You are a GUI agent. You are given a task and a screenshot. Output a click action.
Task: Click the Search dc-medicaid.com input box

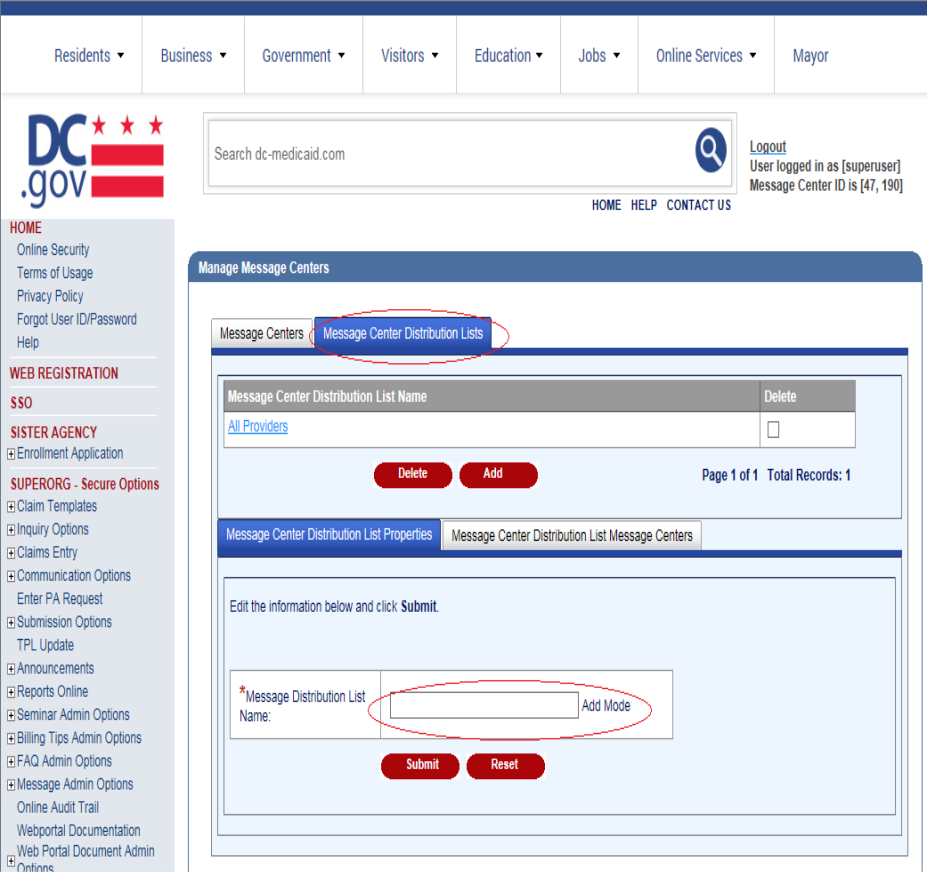click(x=450, y=154)
